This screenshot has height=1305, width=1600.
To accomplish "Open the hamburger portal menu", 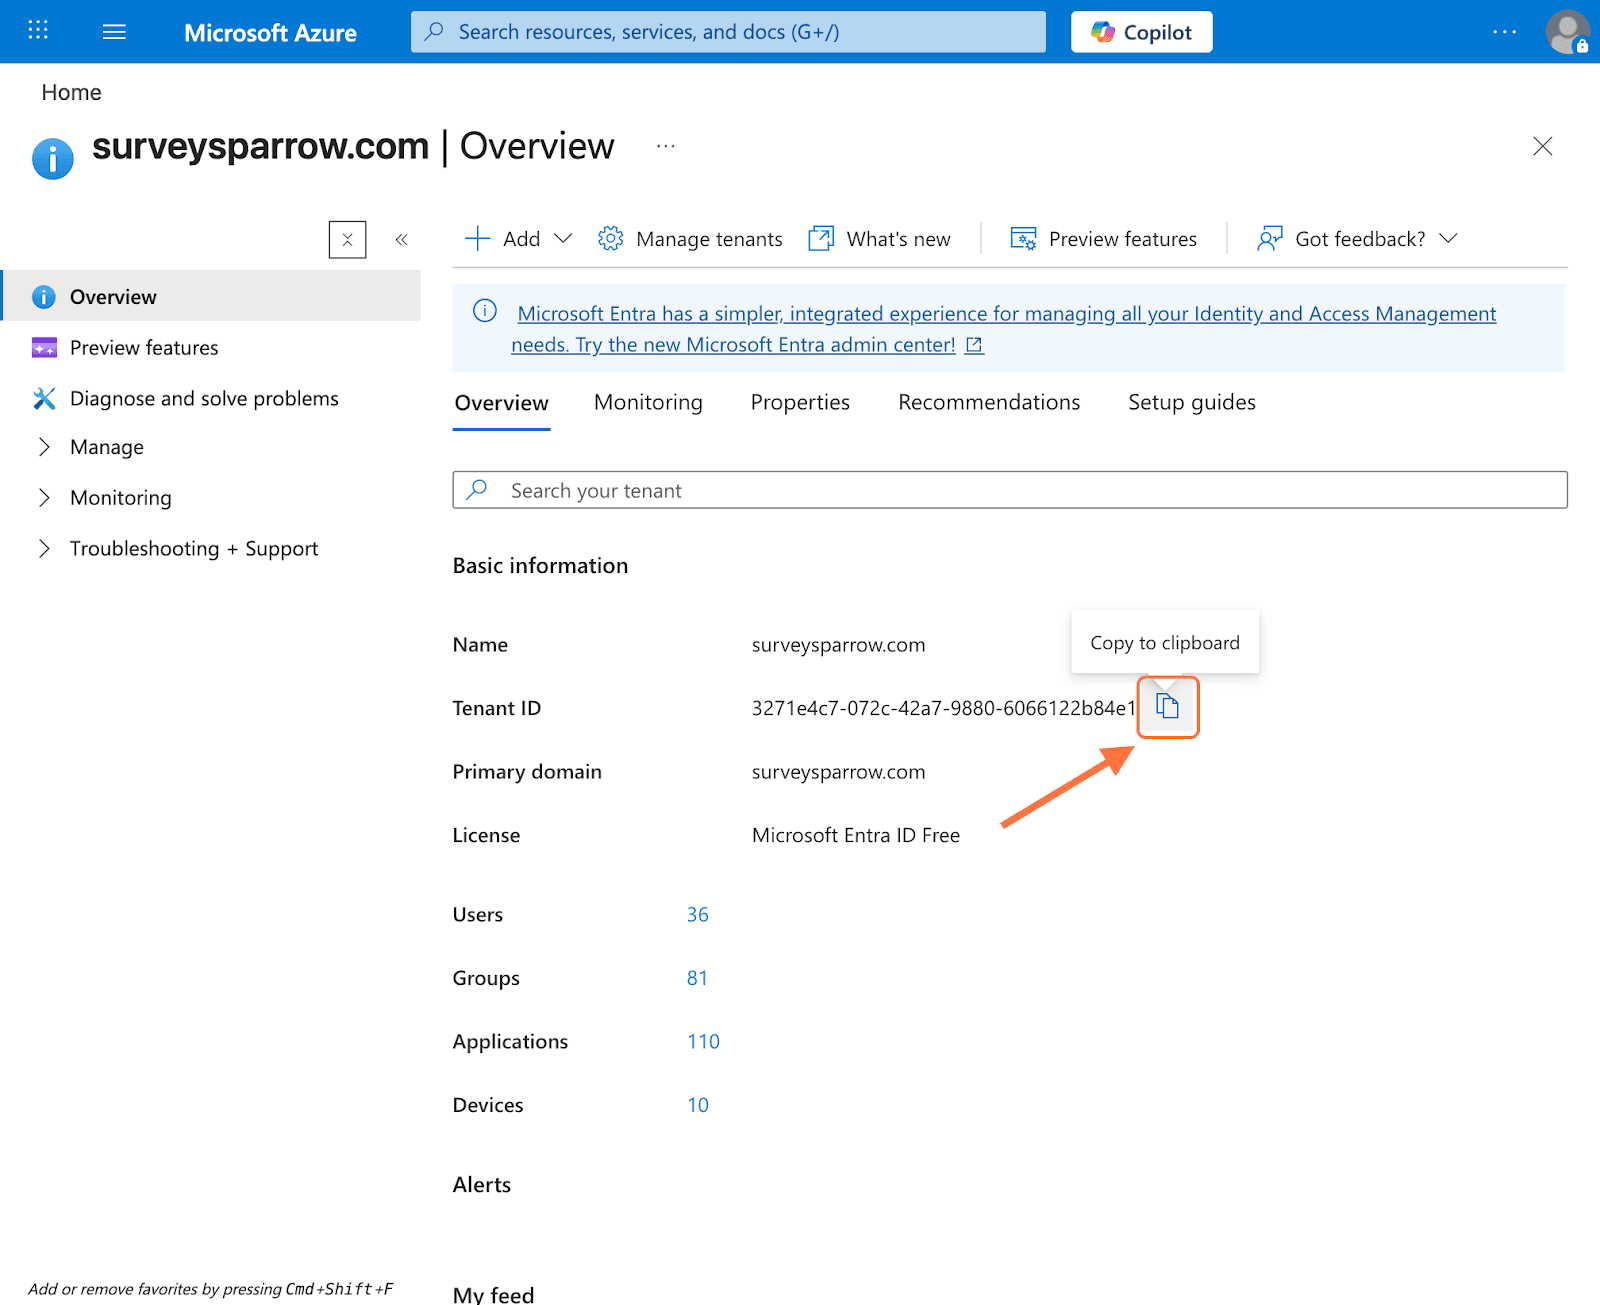I will pyautogui.click(x=114, y=32).
